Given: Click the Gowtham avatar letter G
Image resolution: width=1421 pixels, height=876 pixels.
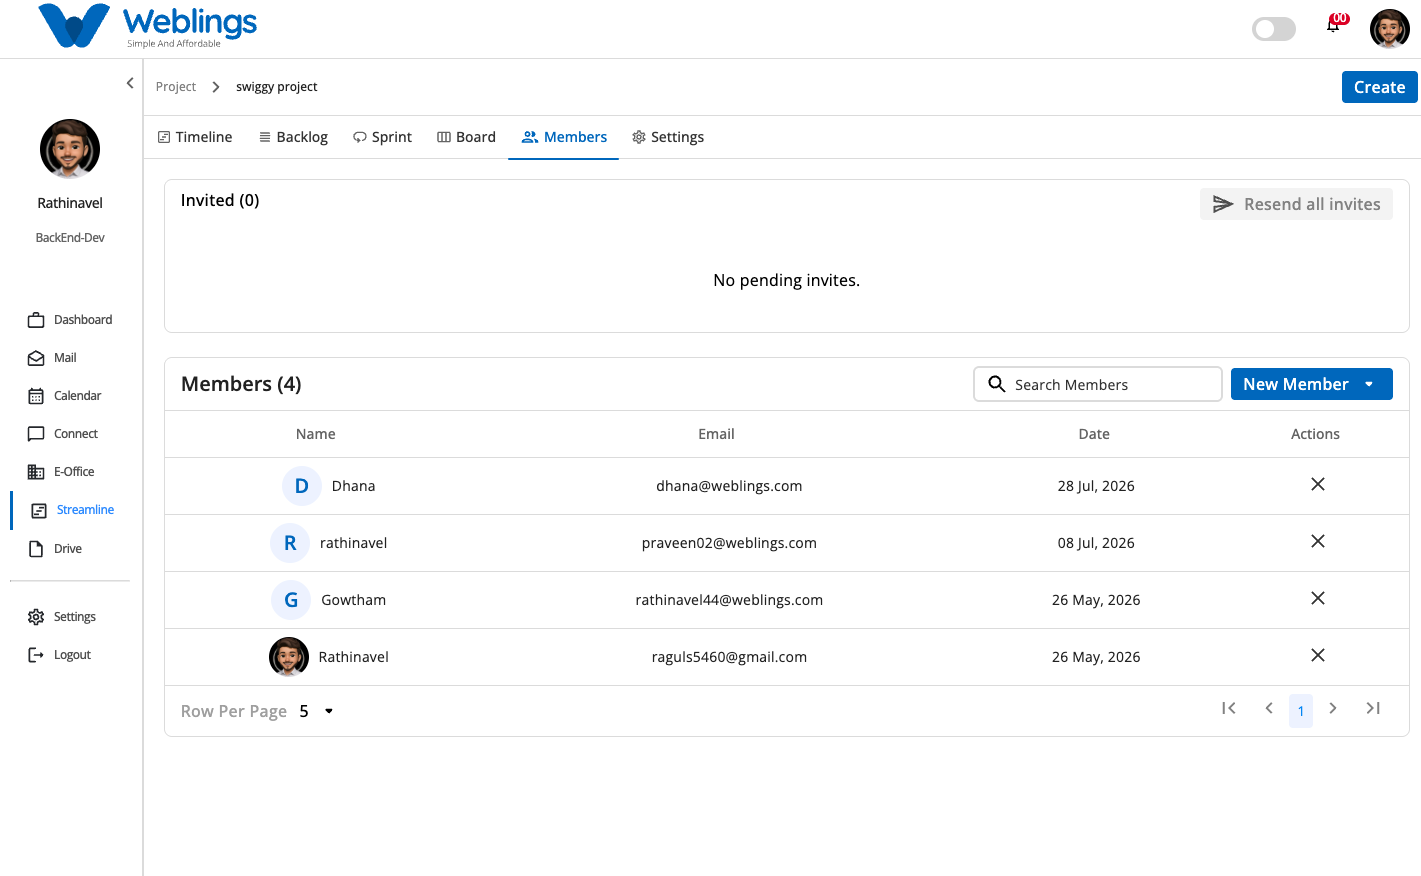Looking at the screenshot, I should (x=291, y=600).
